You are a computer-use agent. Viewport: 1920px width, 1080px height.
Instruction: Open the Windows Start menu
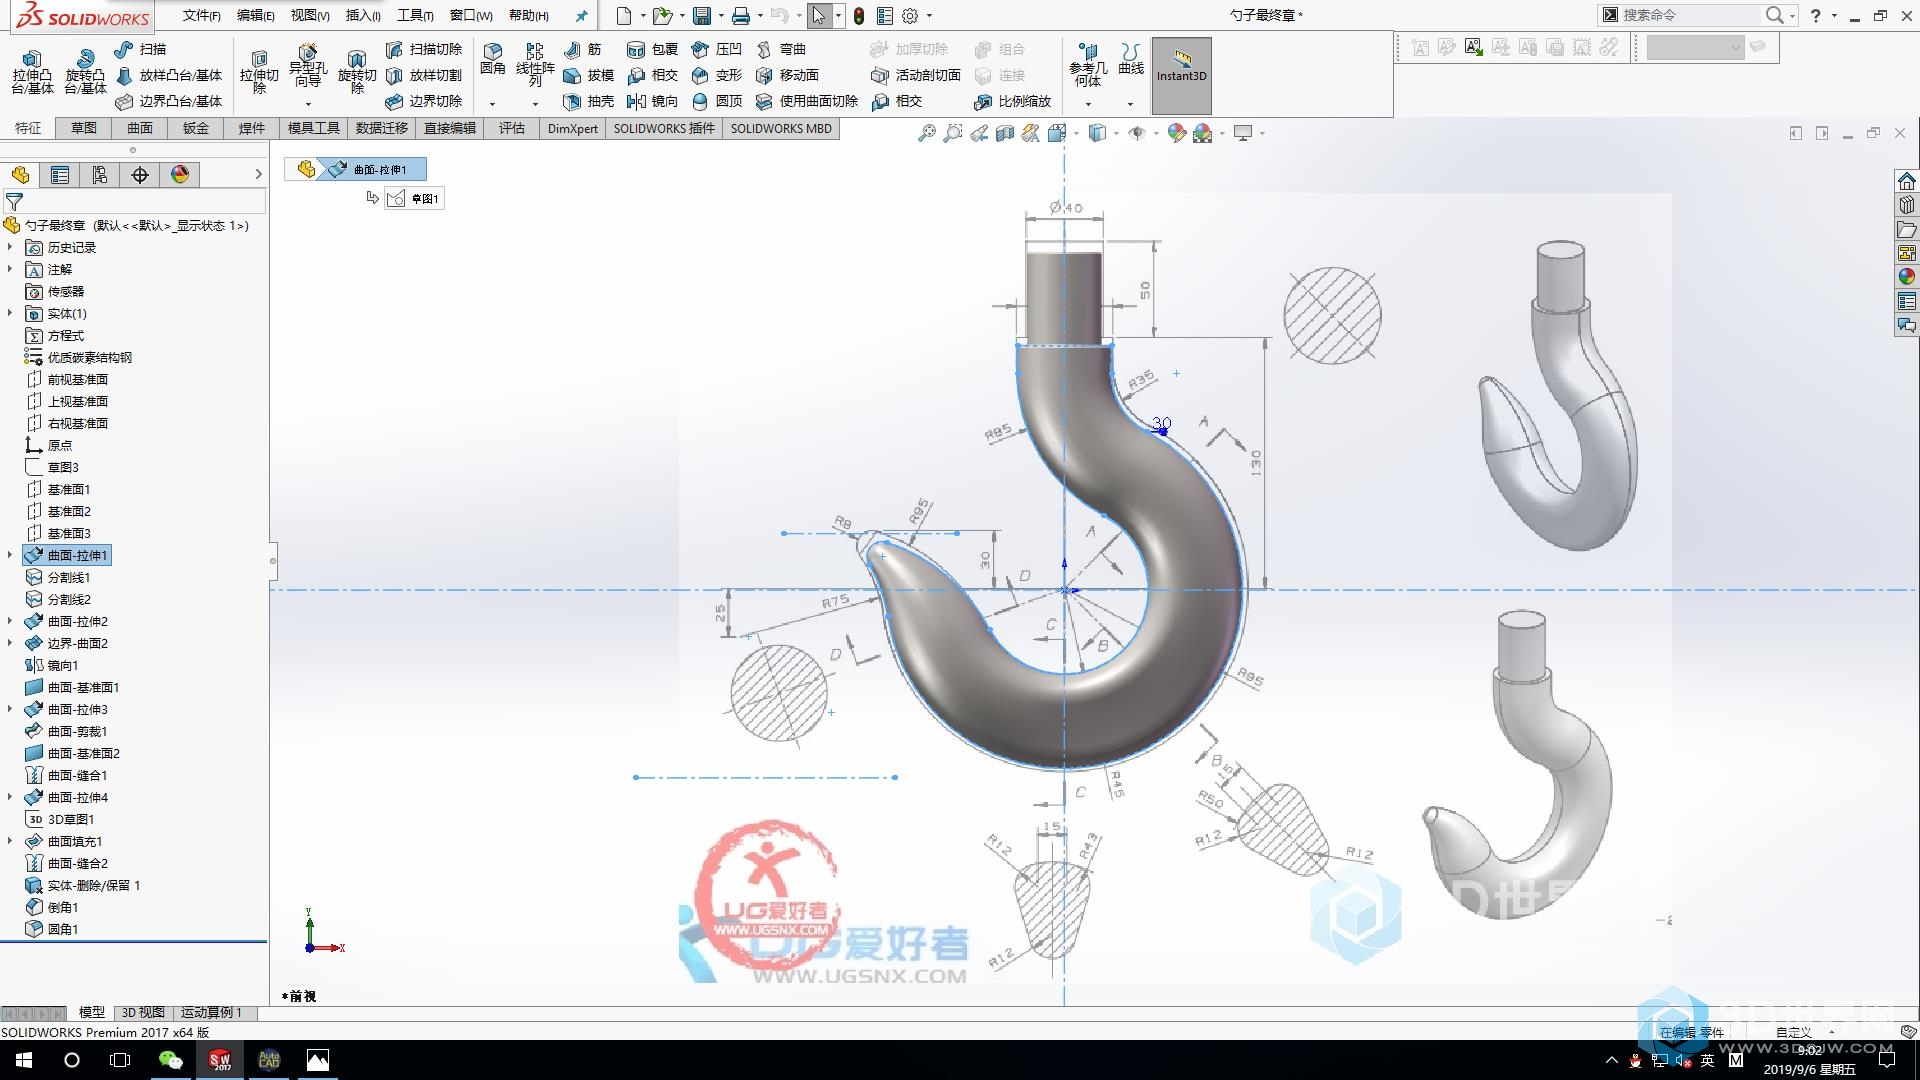[24, 1060]
